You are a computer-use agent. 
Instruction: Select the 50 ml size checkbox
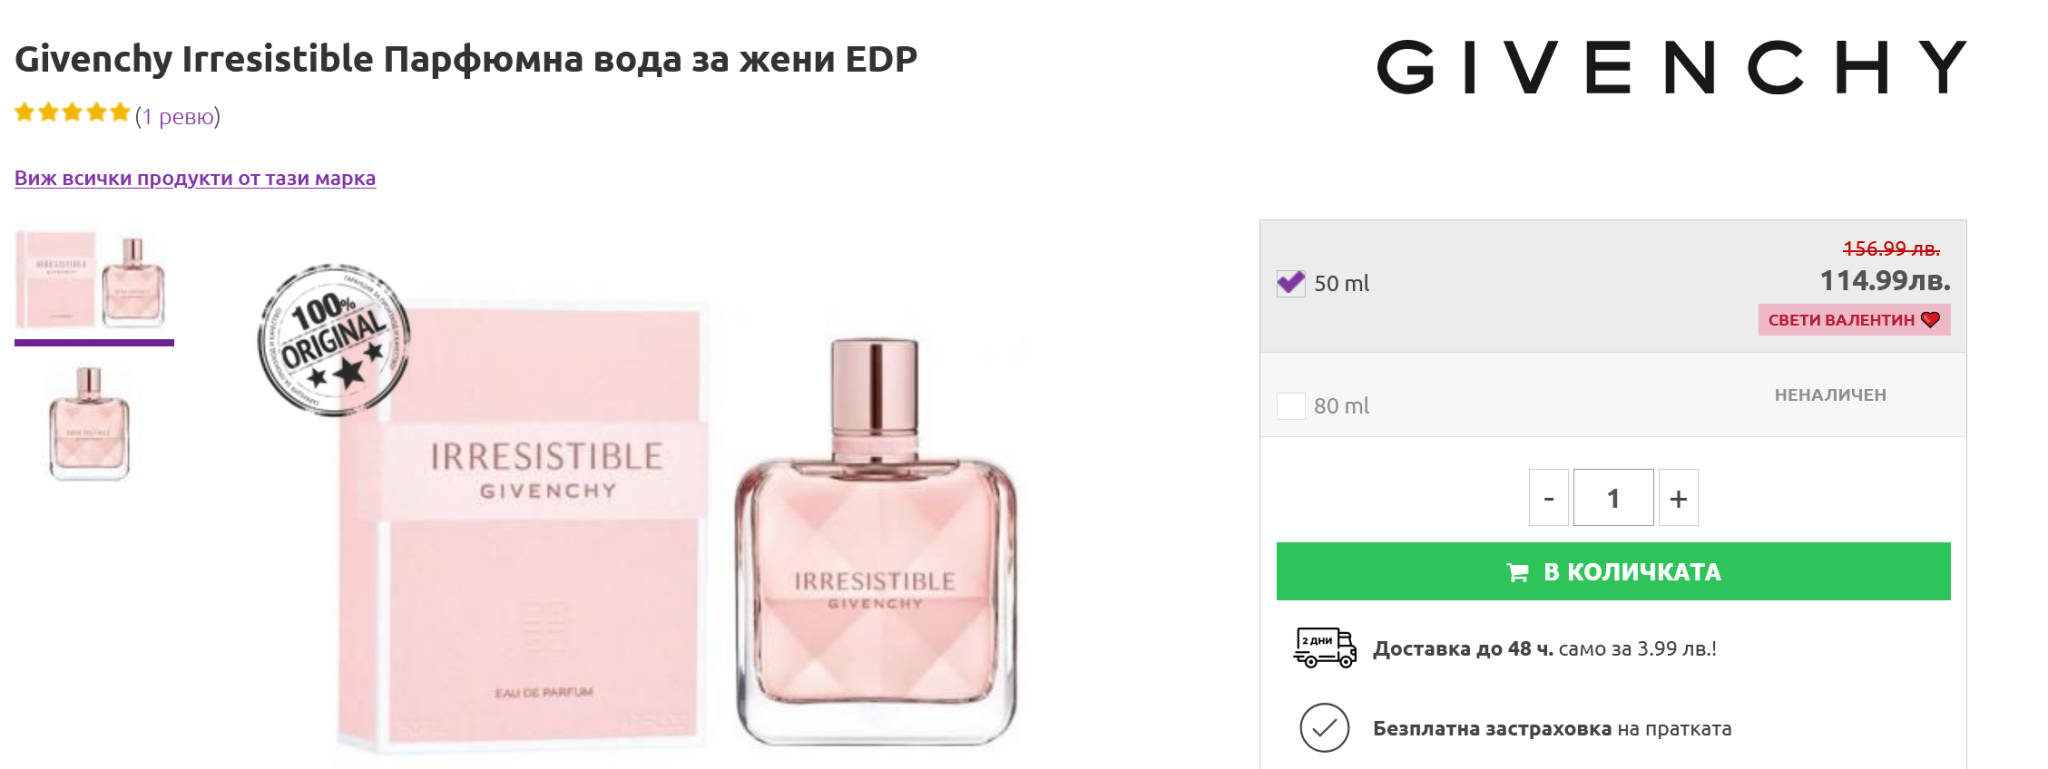[1291, 283]
